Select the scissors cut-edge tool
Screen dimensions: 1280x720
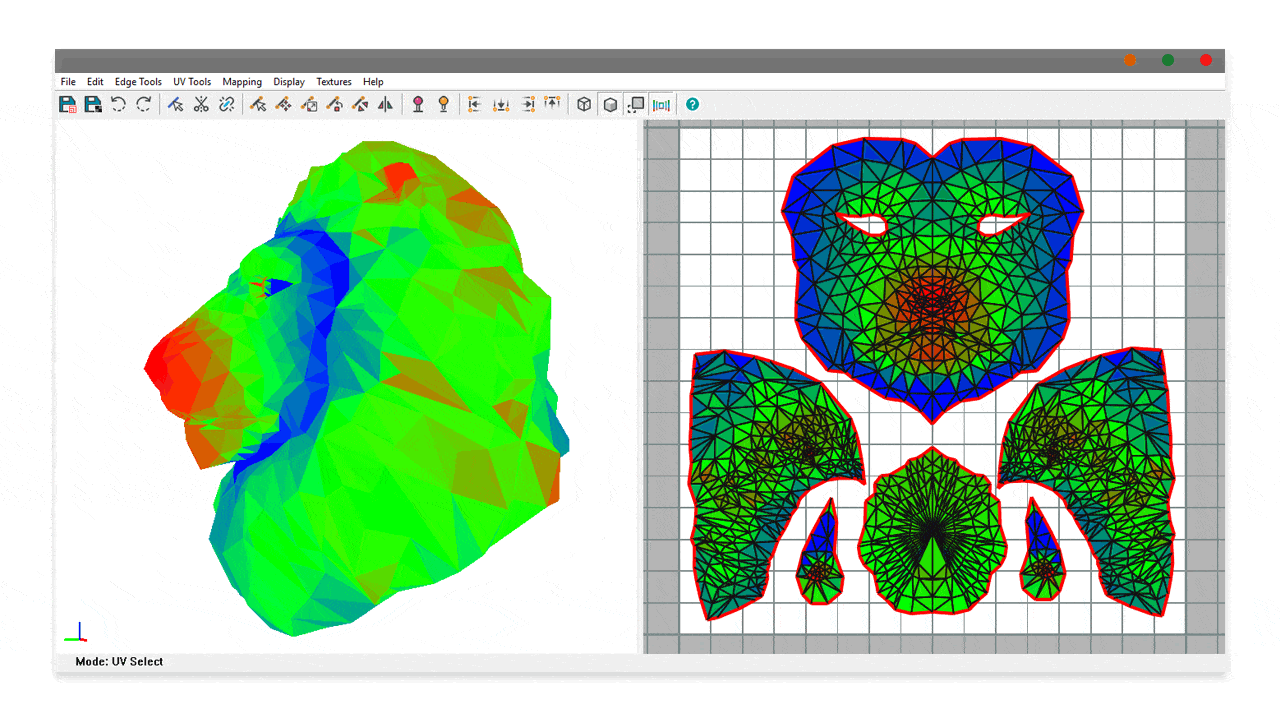point(201,104)
